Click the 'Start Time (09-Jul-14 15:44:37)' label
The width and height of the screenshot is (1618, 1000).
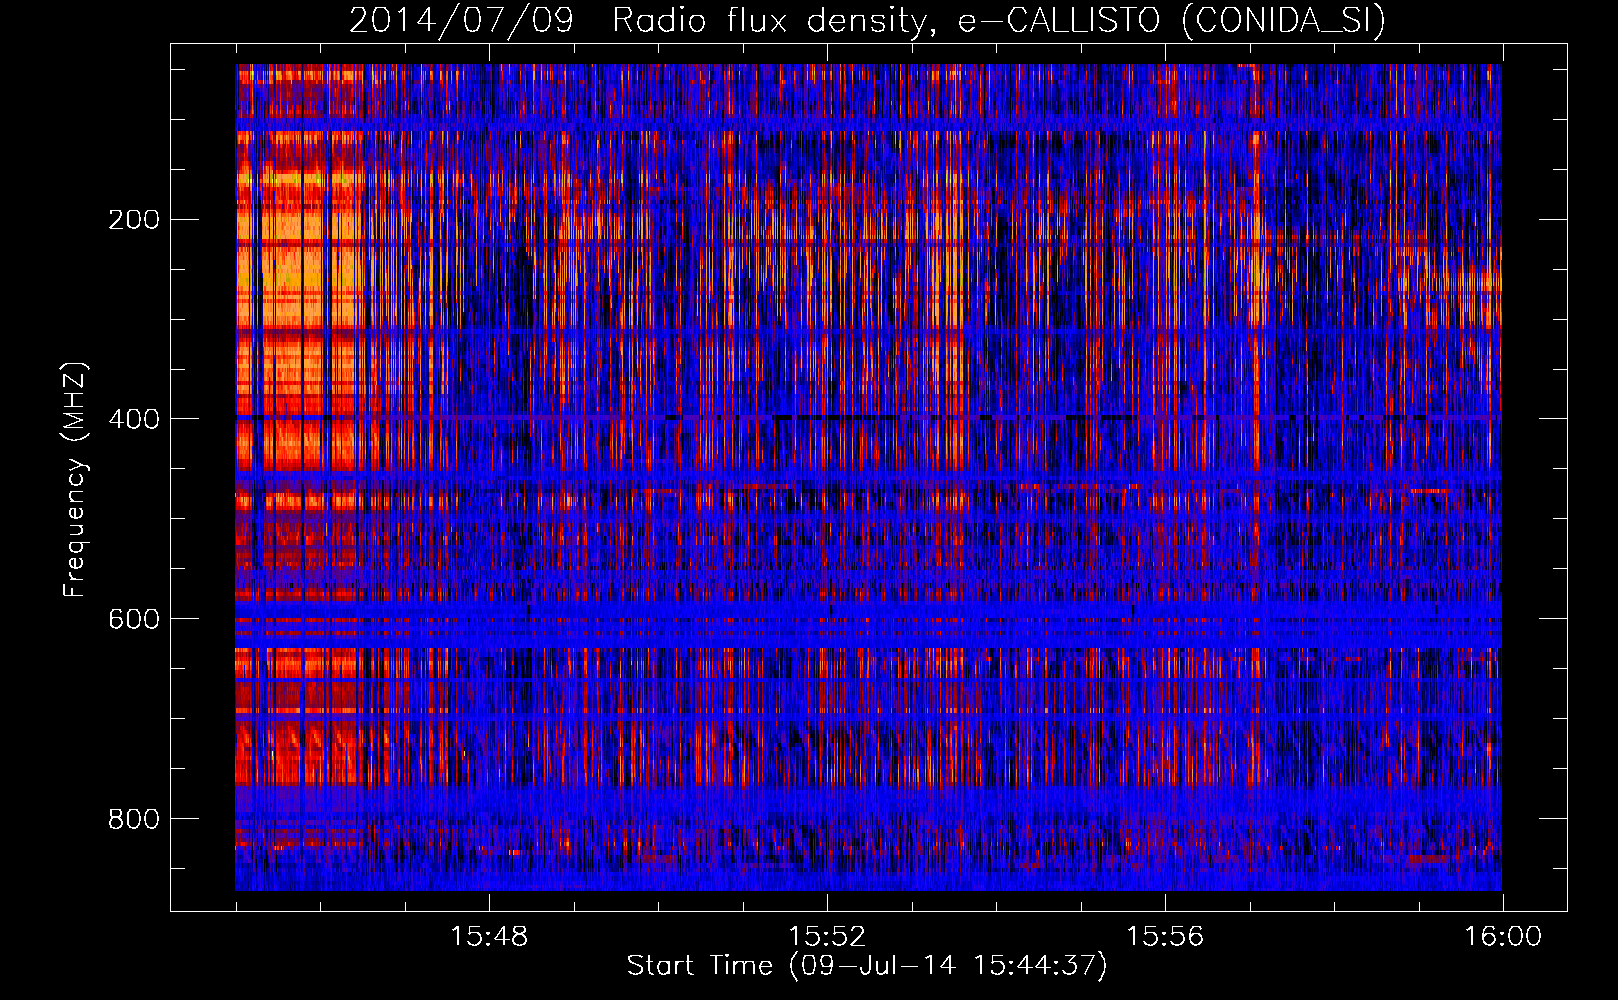click(x=867, y=966)
